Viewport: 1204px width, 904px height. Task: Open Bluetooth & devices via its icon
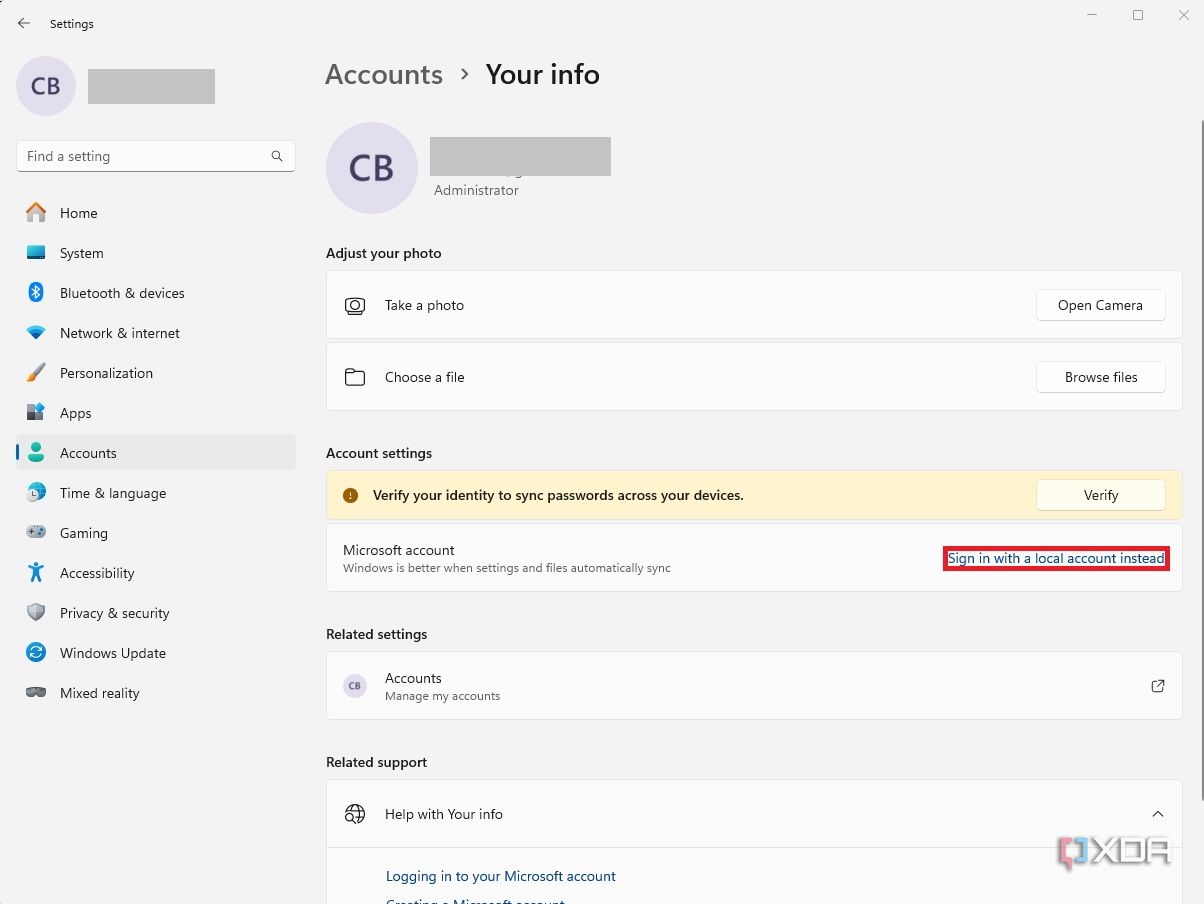click(x=36, y=293)
